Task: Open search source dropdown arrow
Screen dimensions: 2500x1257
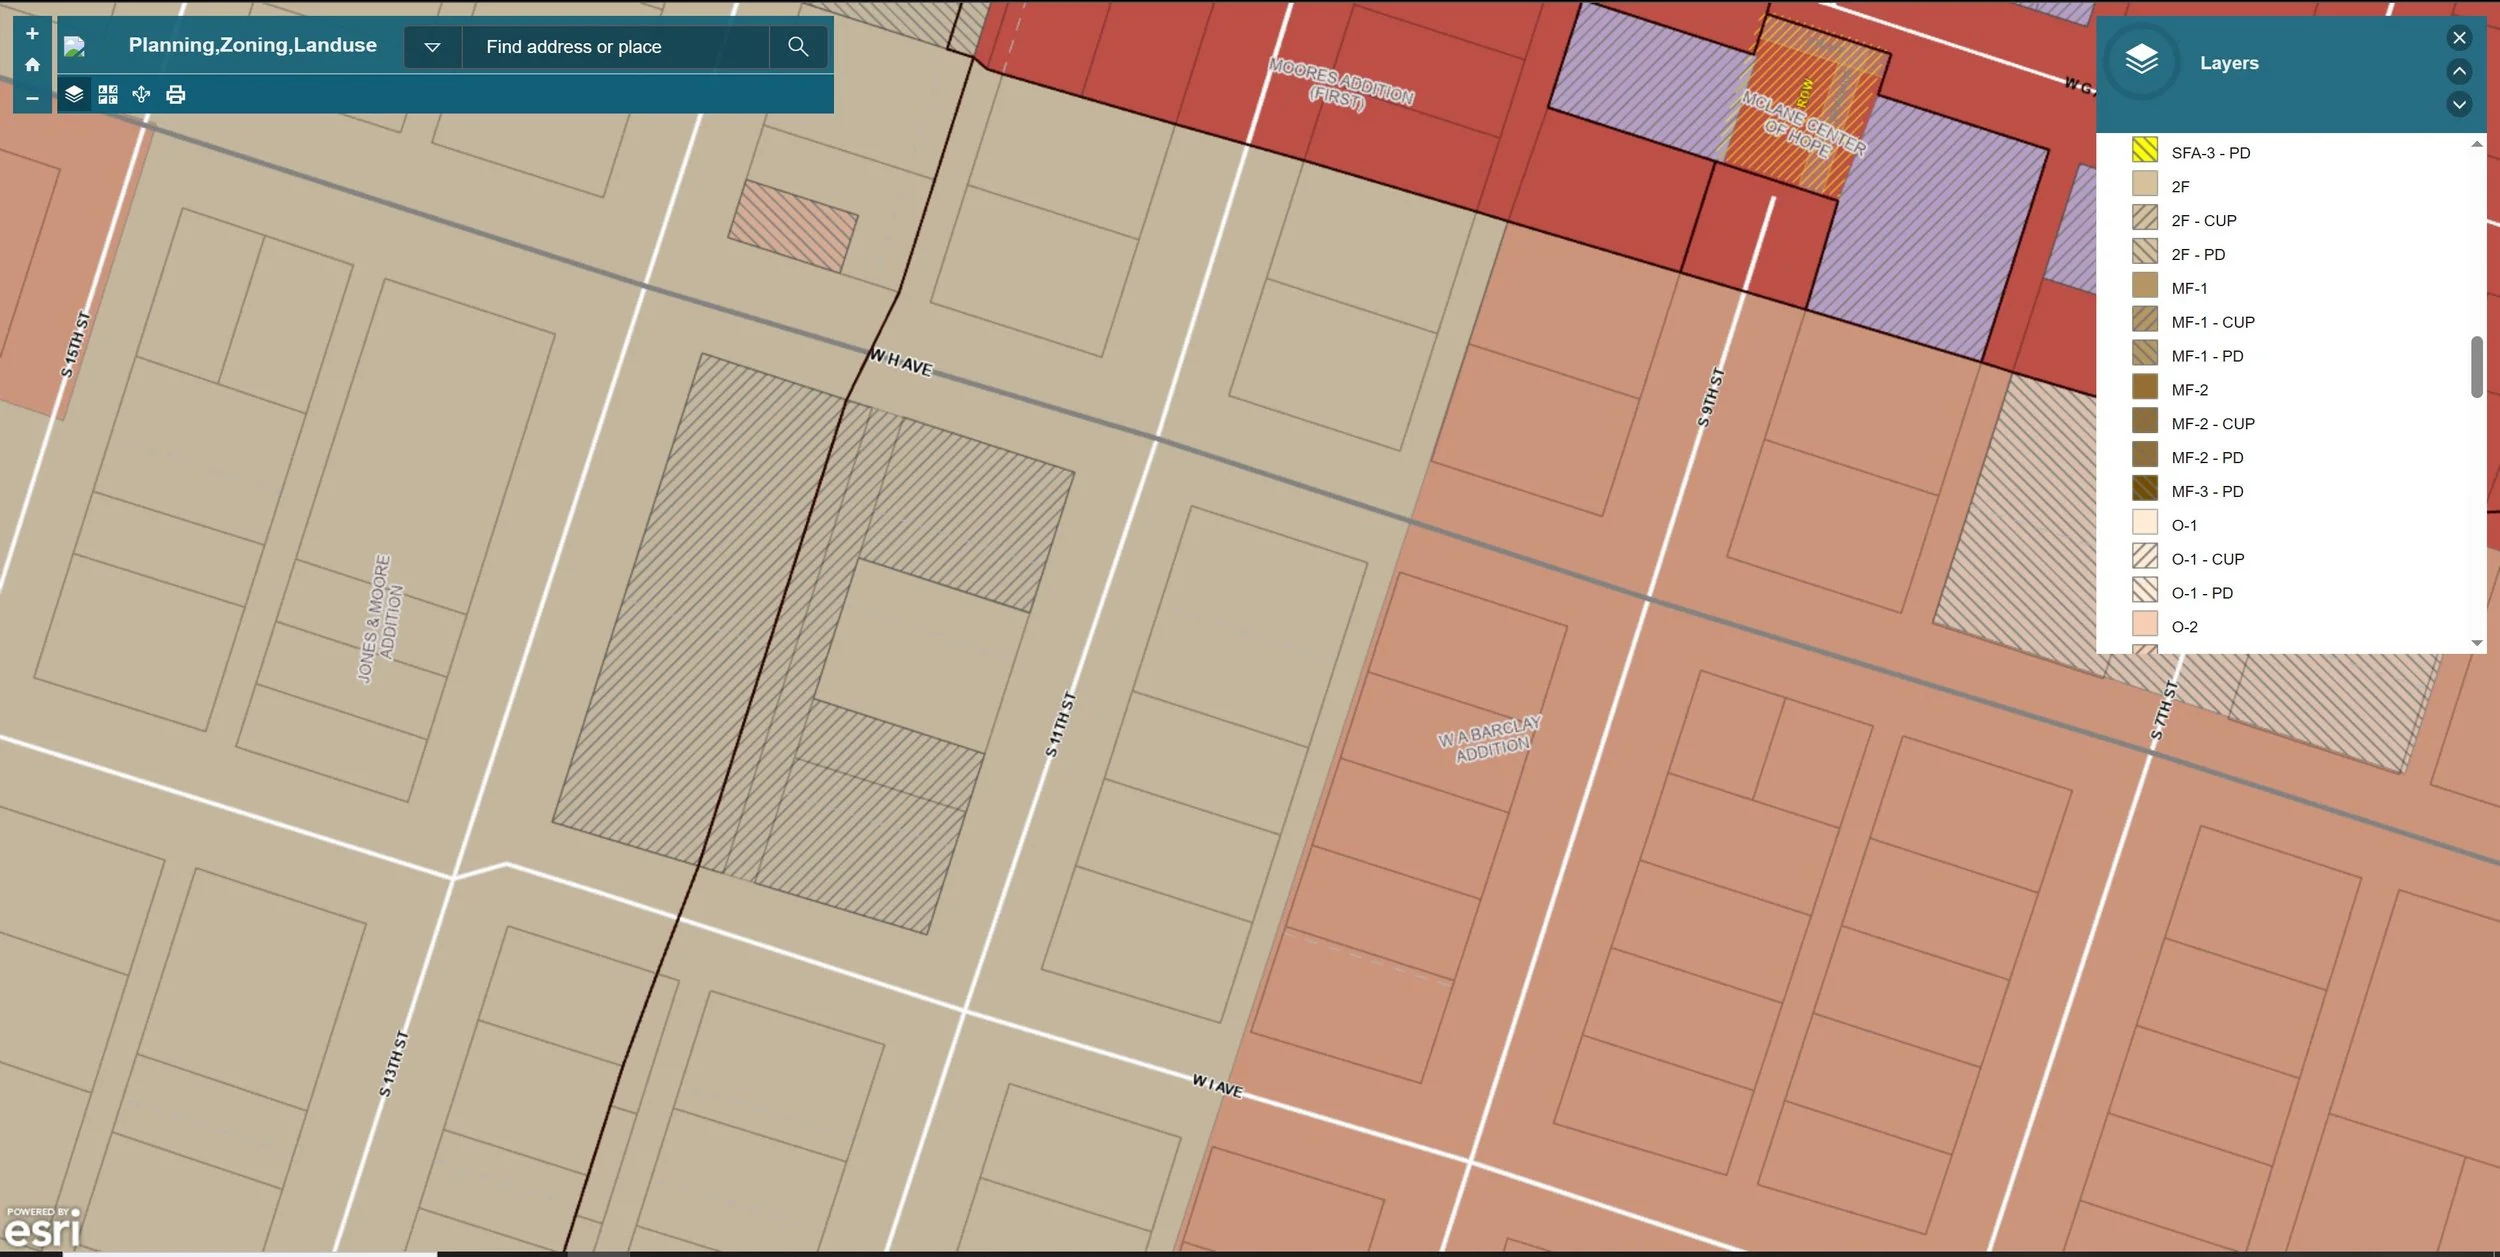Action: point(432,46)
